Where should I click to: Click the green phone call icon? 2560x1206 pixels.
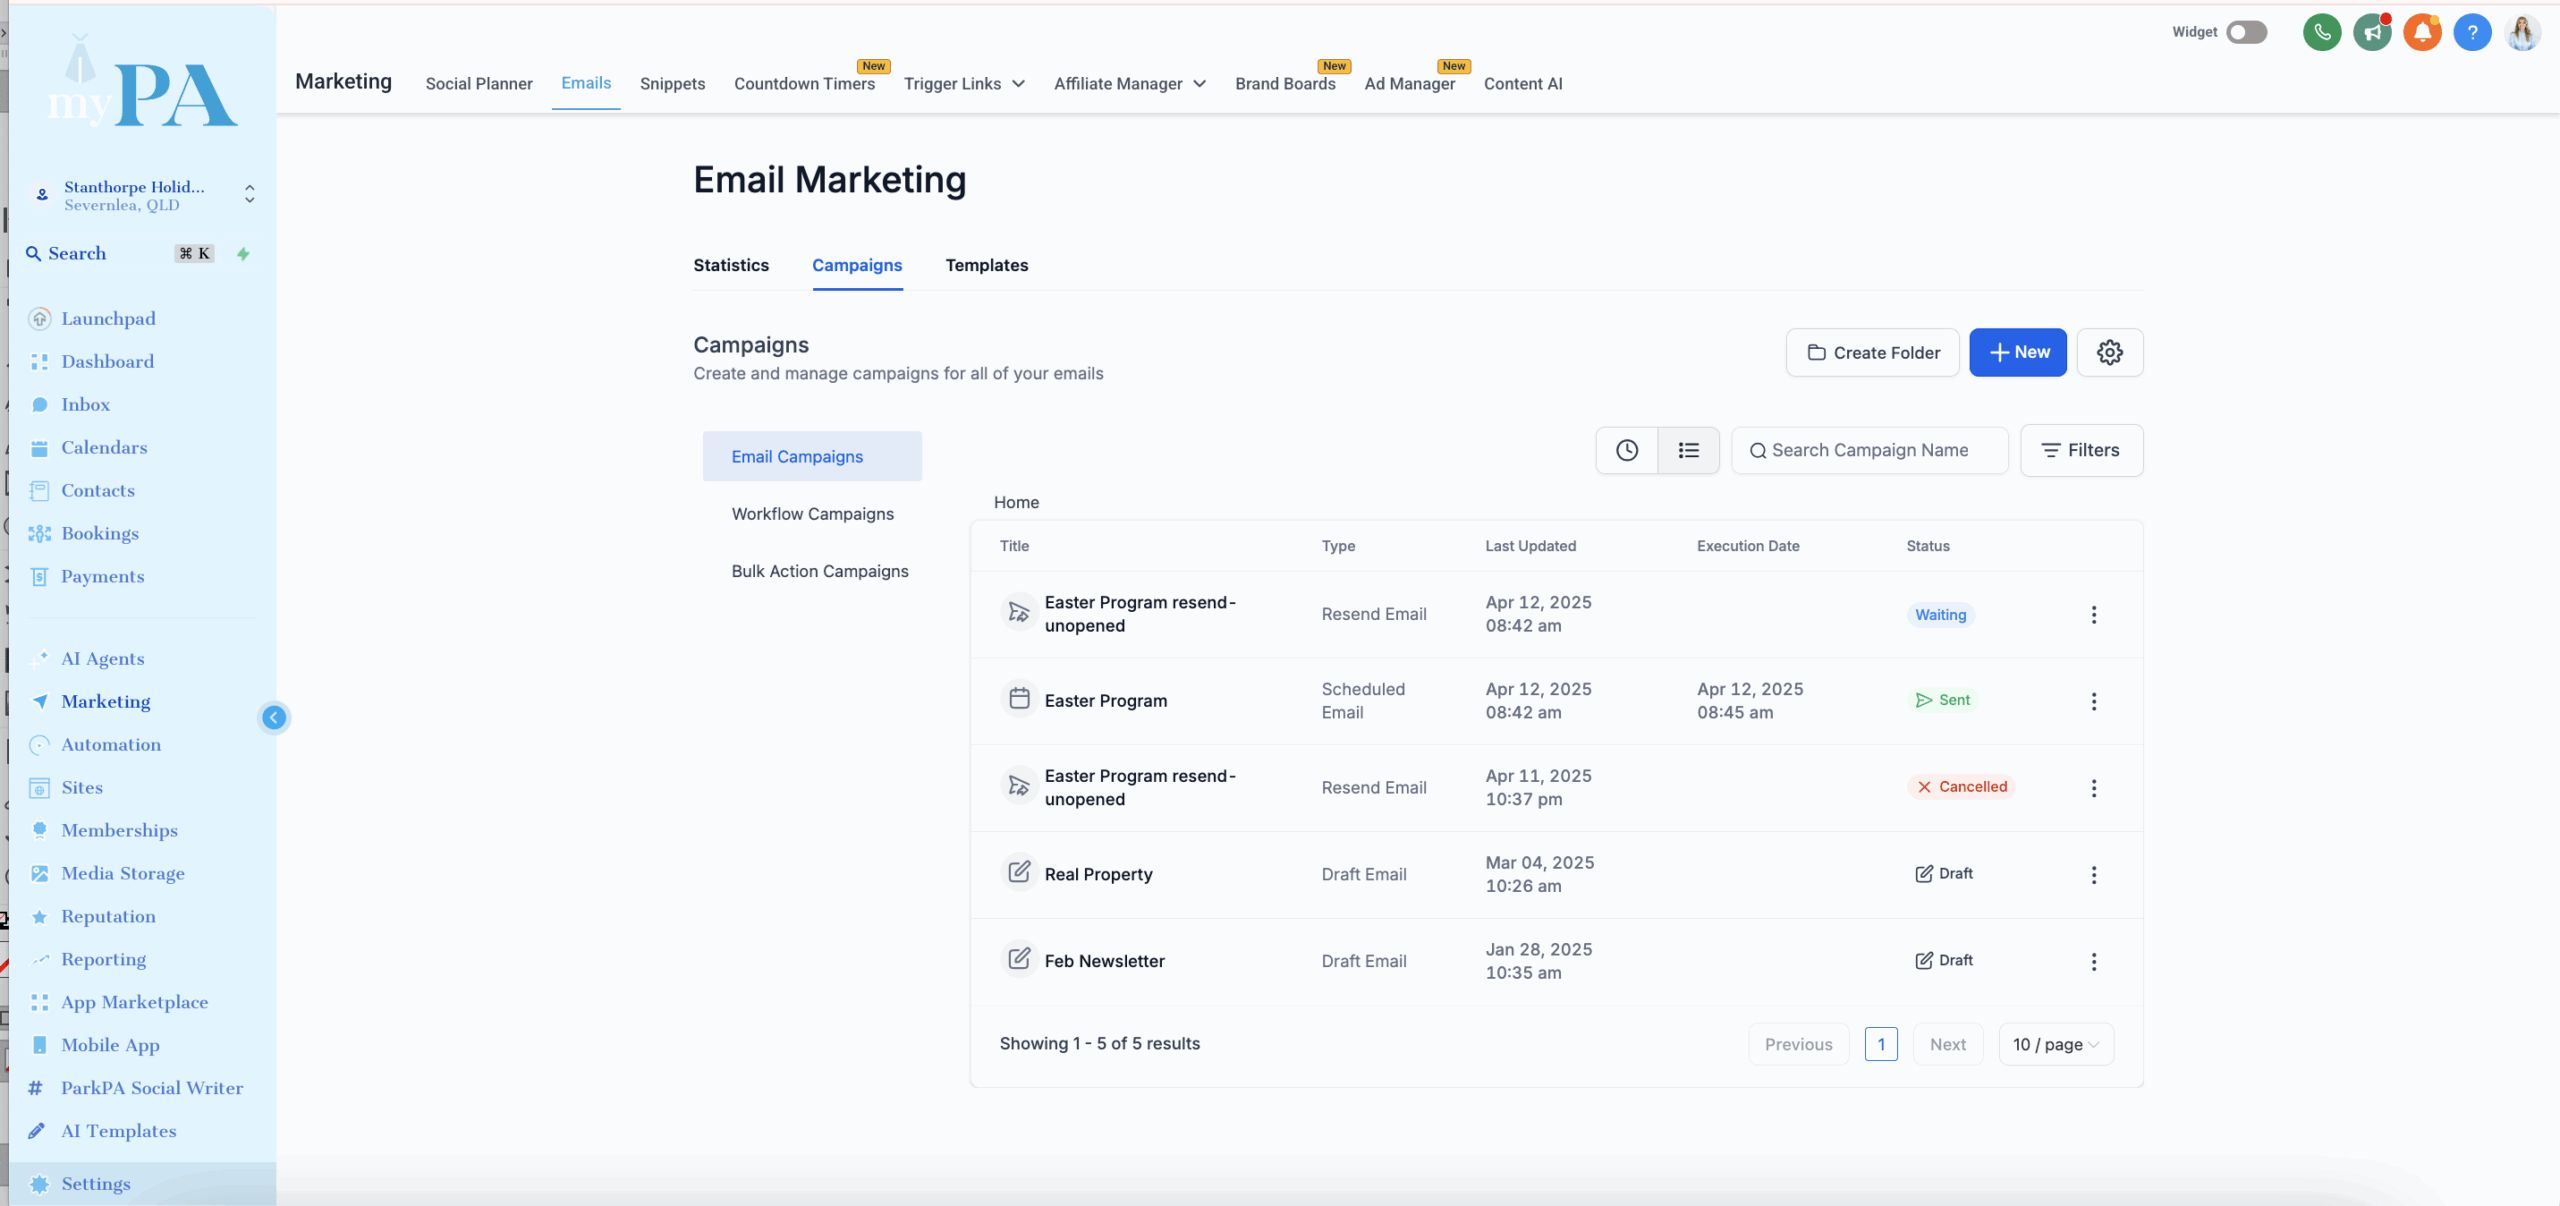coord(2322,32)
